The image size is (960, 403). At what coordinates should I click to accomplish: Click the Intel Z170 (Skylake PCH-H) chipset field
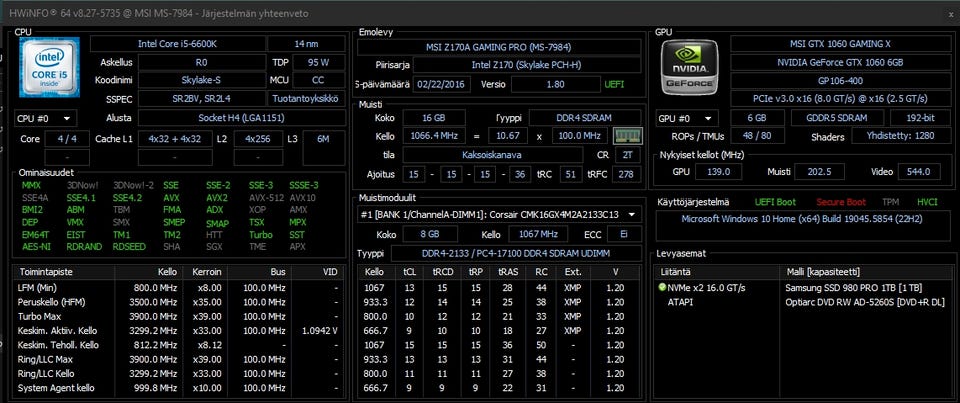pos(528,65)
